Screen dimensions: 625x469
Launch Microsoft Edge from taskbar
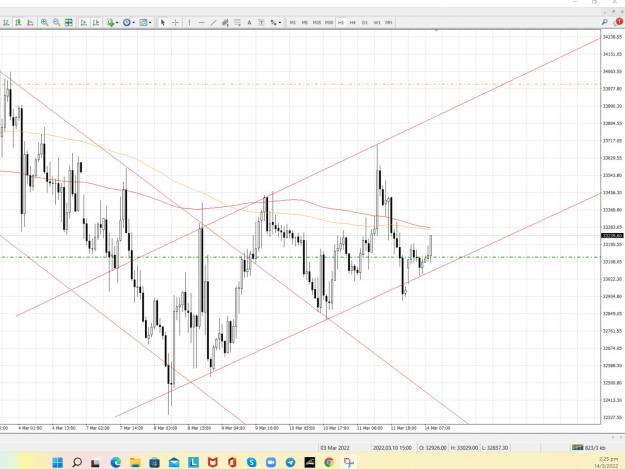(x=116, y=462)
